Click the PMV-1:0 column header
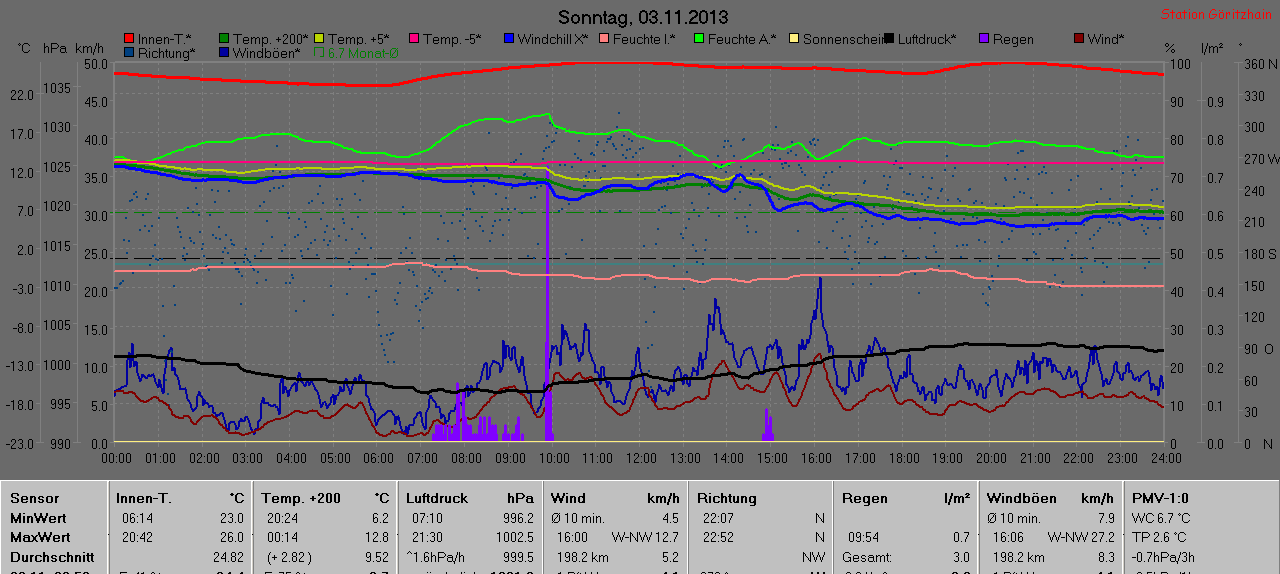This screenshot has height=574, width=1280. [1160, 498]
